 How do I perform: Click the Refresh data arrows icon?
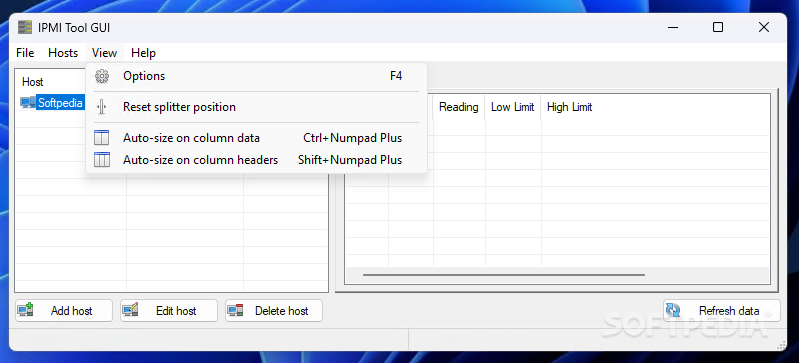point(673,310)
